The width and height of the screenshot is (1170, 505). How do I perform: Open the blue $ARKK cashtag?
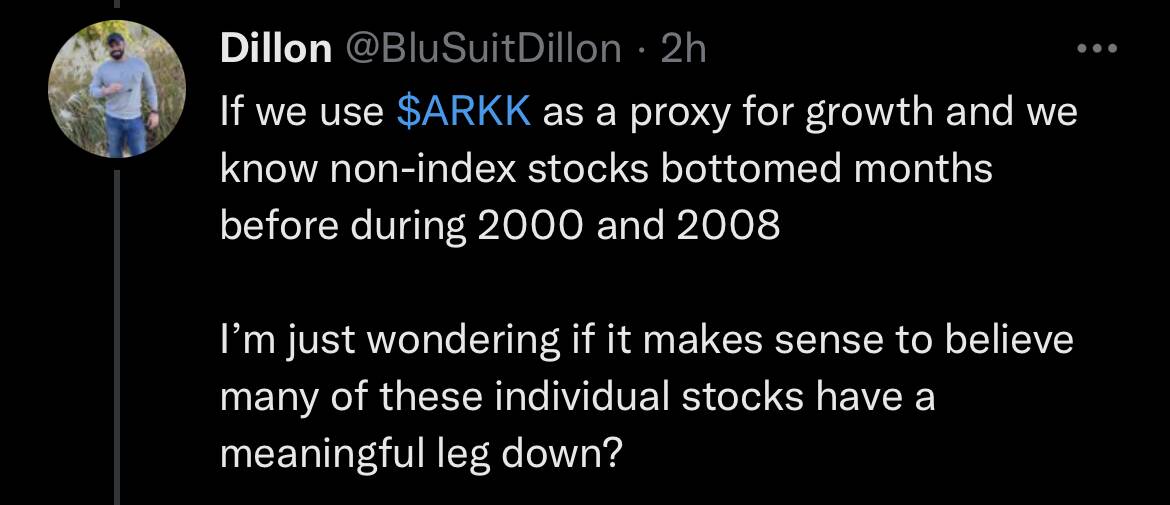(x=464, y=112)
